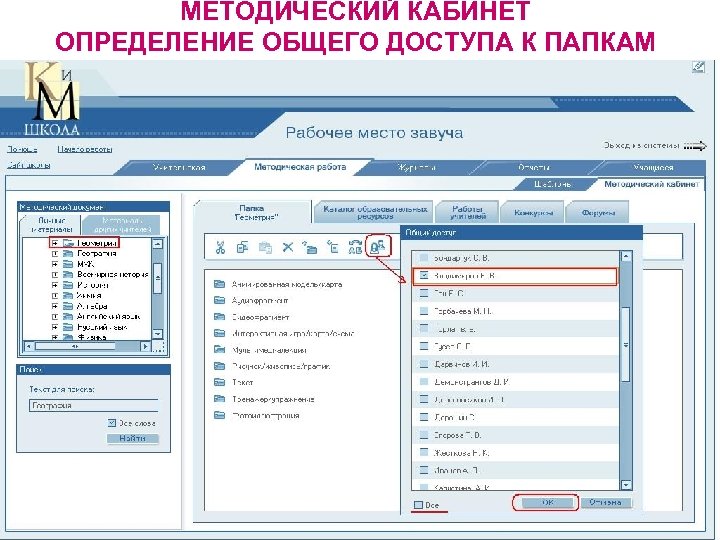The width and height of the screenshot is (720, 540).
Task: Open the Сайт школы link
Action: click(x=28, y=165)
